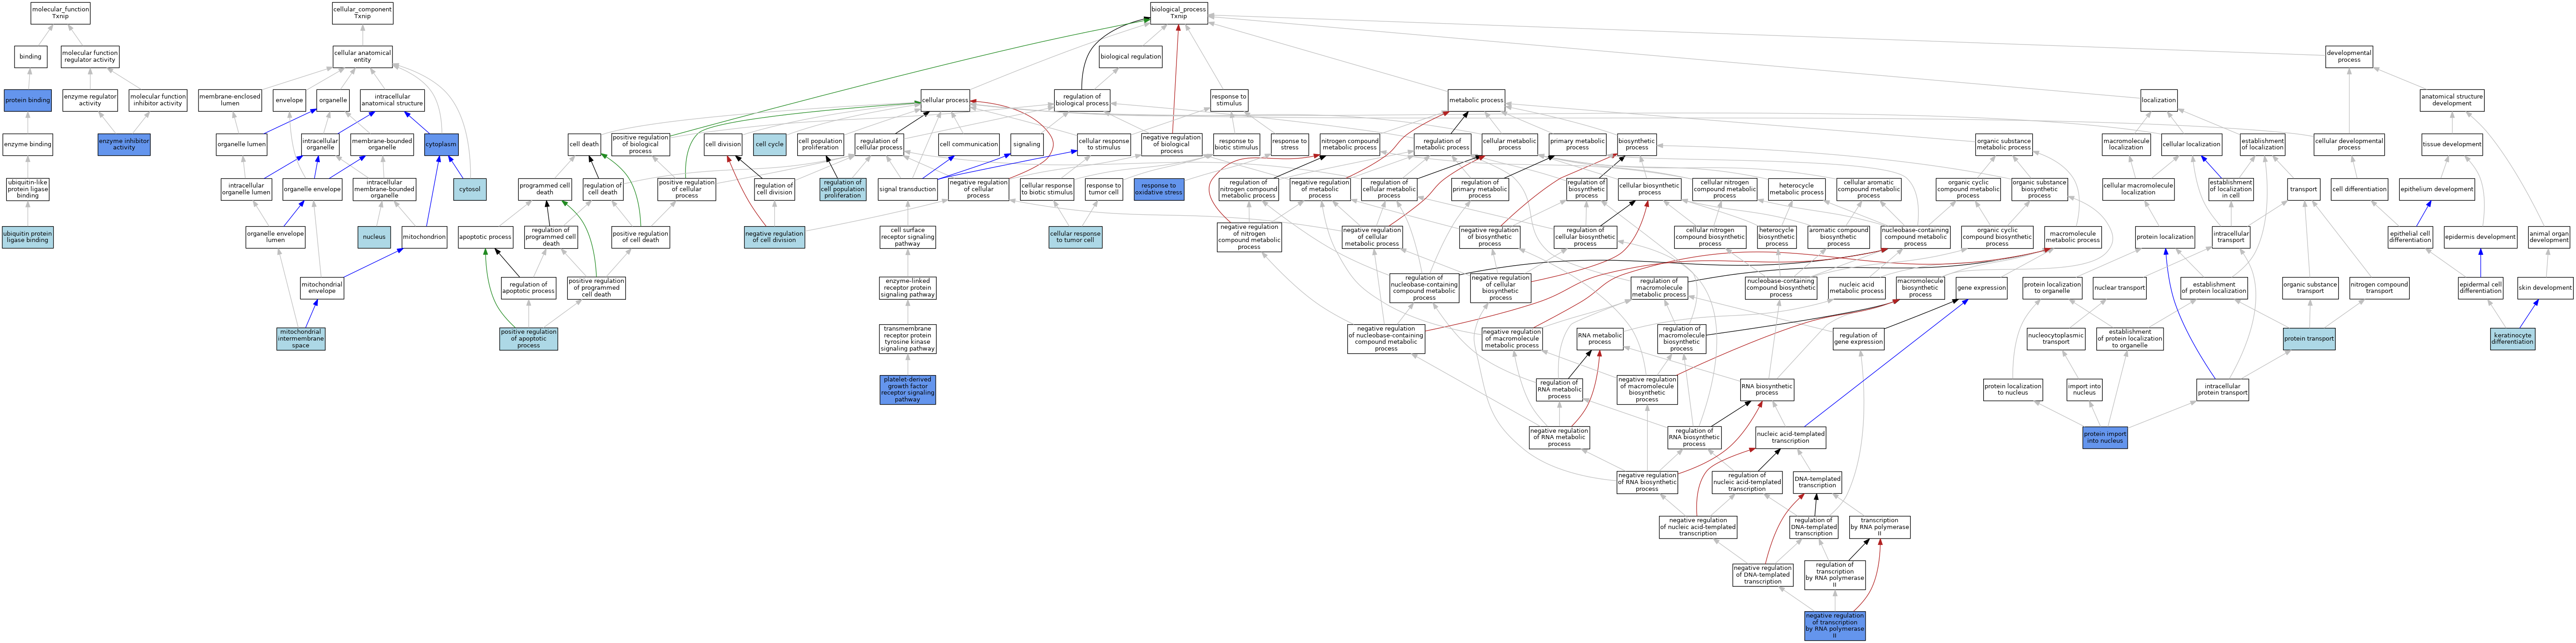
Task: Click 'enzyme-linked receptor protein signaling pathway' node
Action: [907, 288]
